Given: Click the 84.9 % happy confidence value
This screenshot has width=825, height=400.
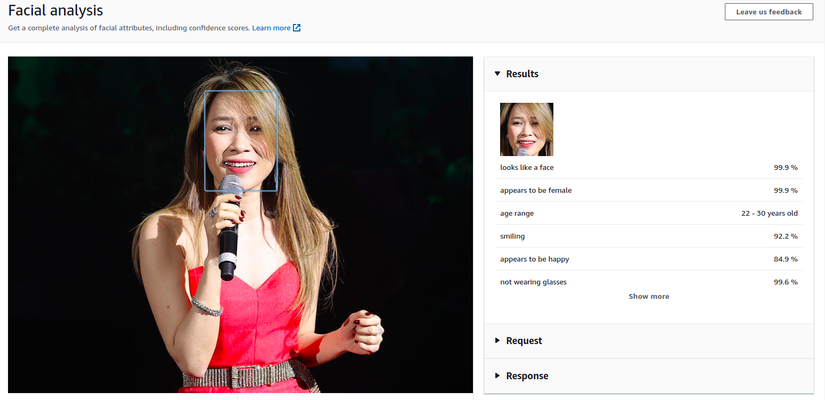Looking at the screenshot, I should pyautogui.click(x=786, y=259).
